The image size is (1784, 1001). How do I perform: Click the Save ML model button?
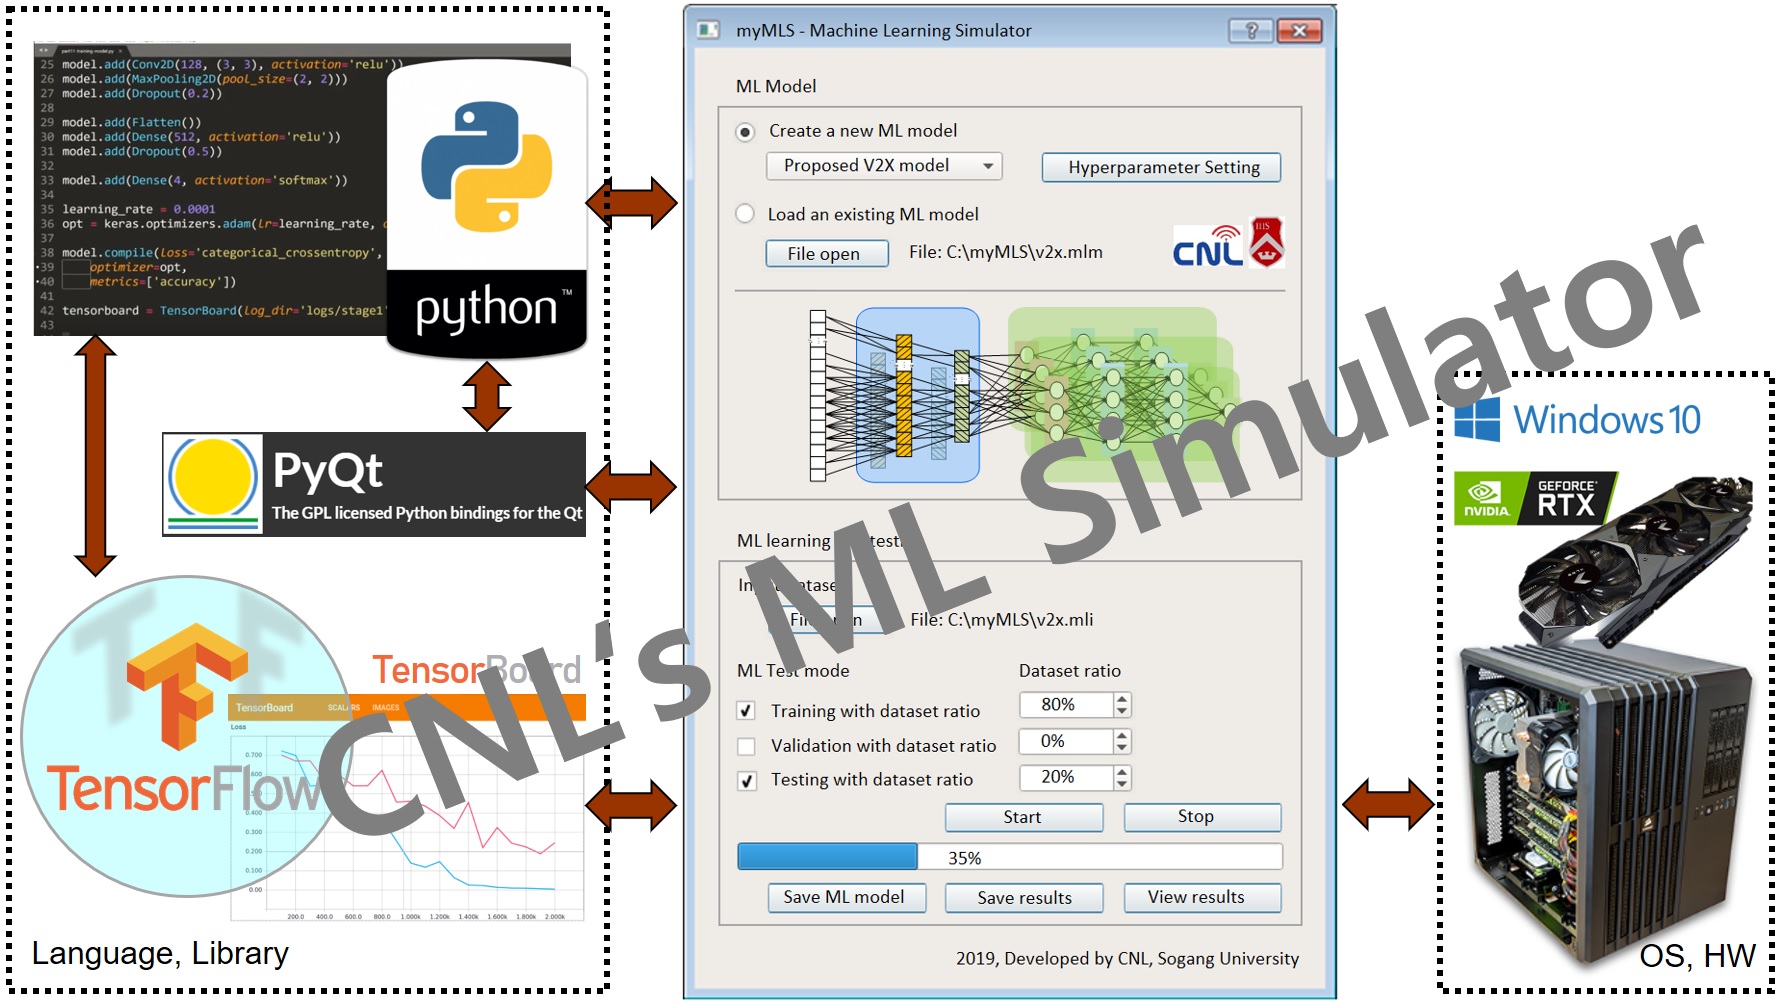[x=846, y=898]
